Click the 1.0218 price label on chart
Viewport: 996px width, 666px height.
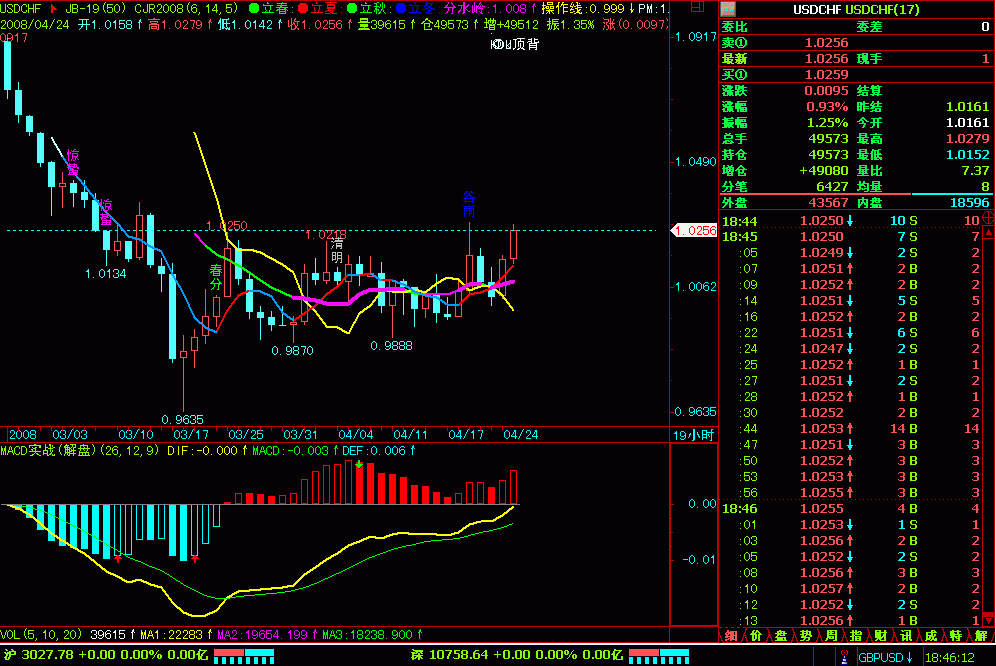tap(326, 235)
